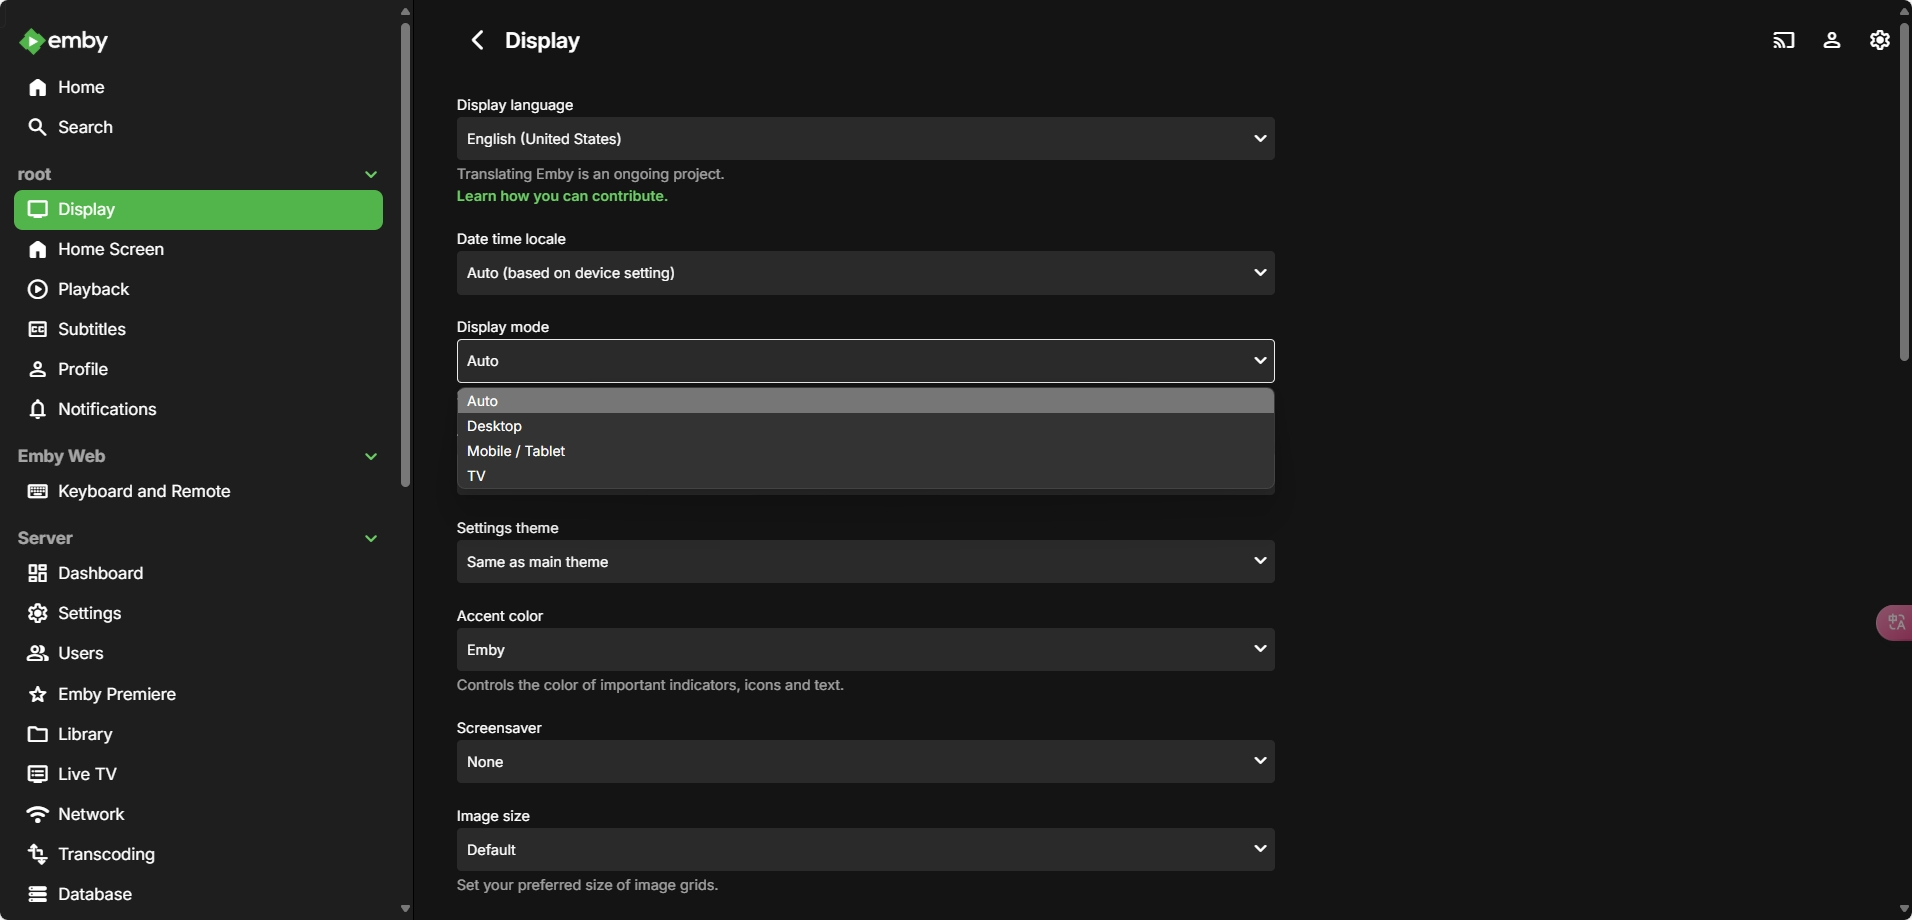1912x920 pixels.
Task: Open the Settings theme dropdown
Action: click(866, 562)
